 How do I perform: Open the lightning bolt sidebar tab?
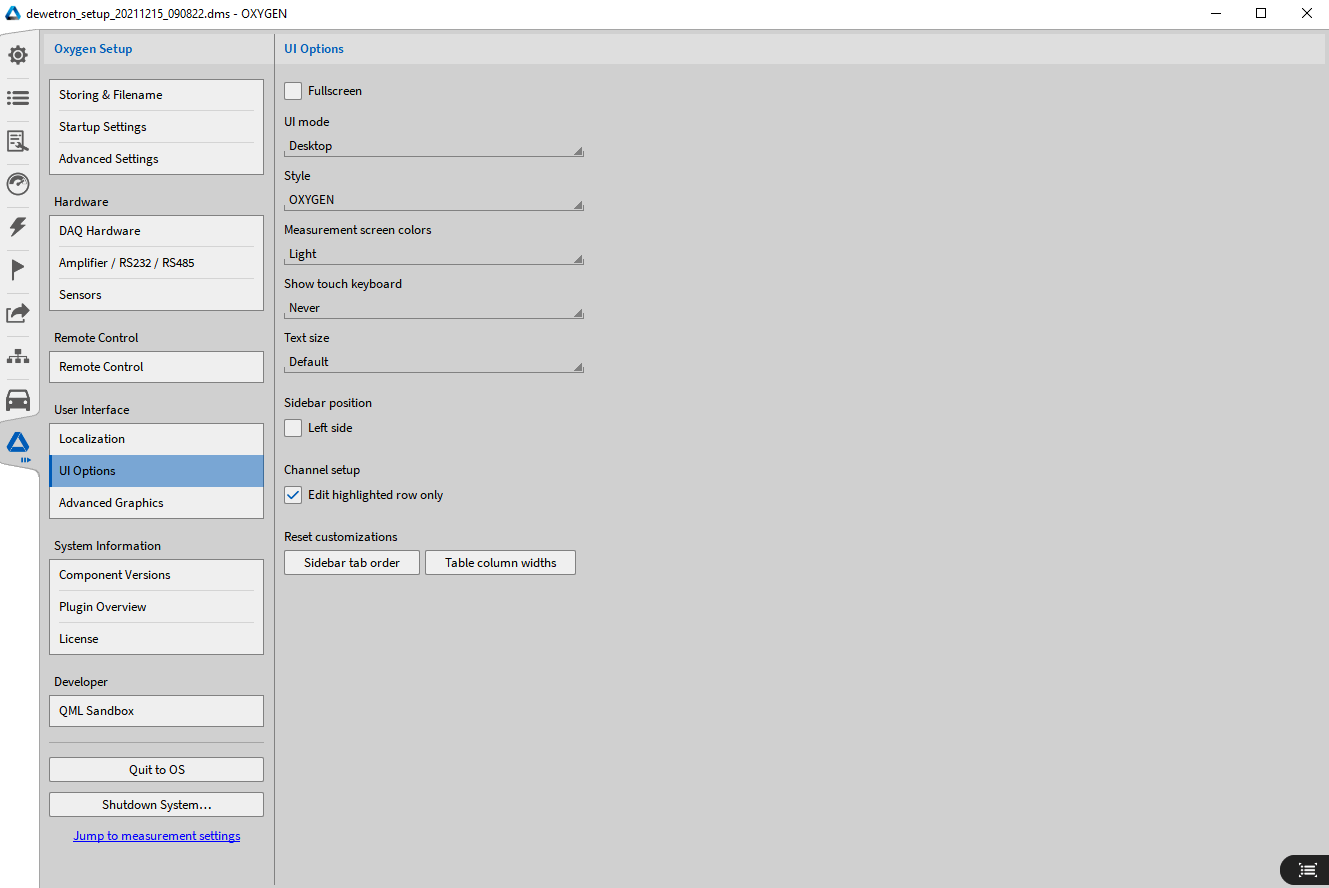[18, 227]
